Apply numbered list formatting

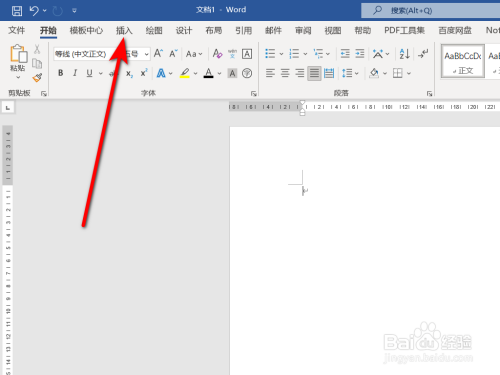tap(294, 54)
